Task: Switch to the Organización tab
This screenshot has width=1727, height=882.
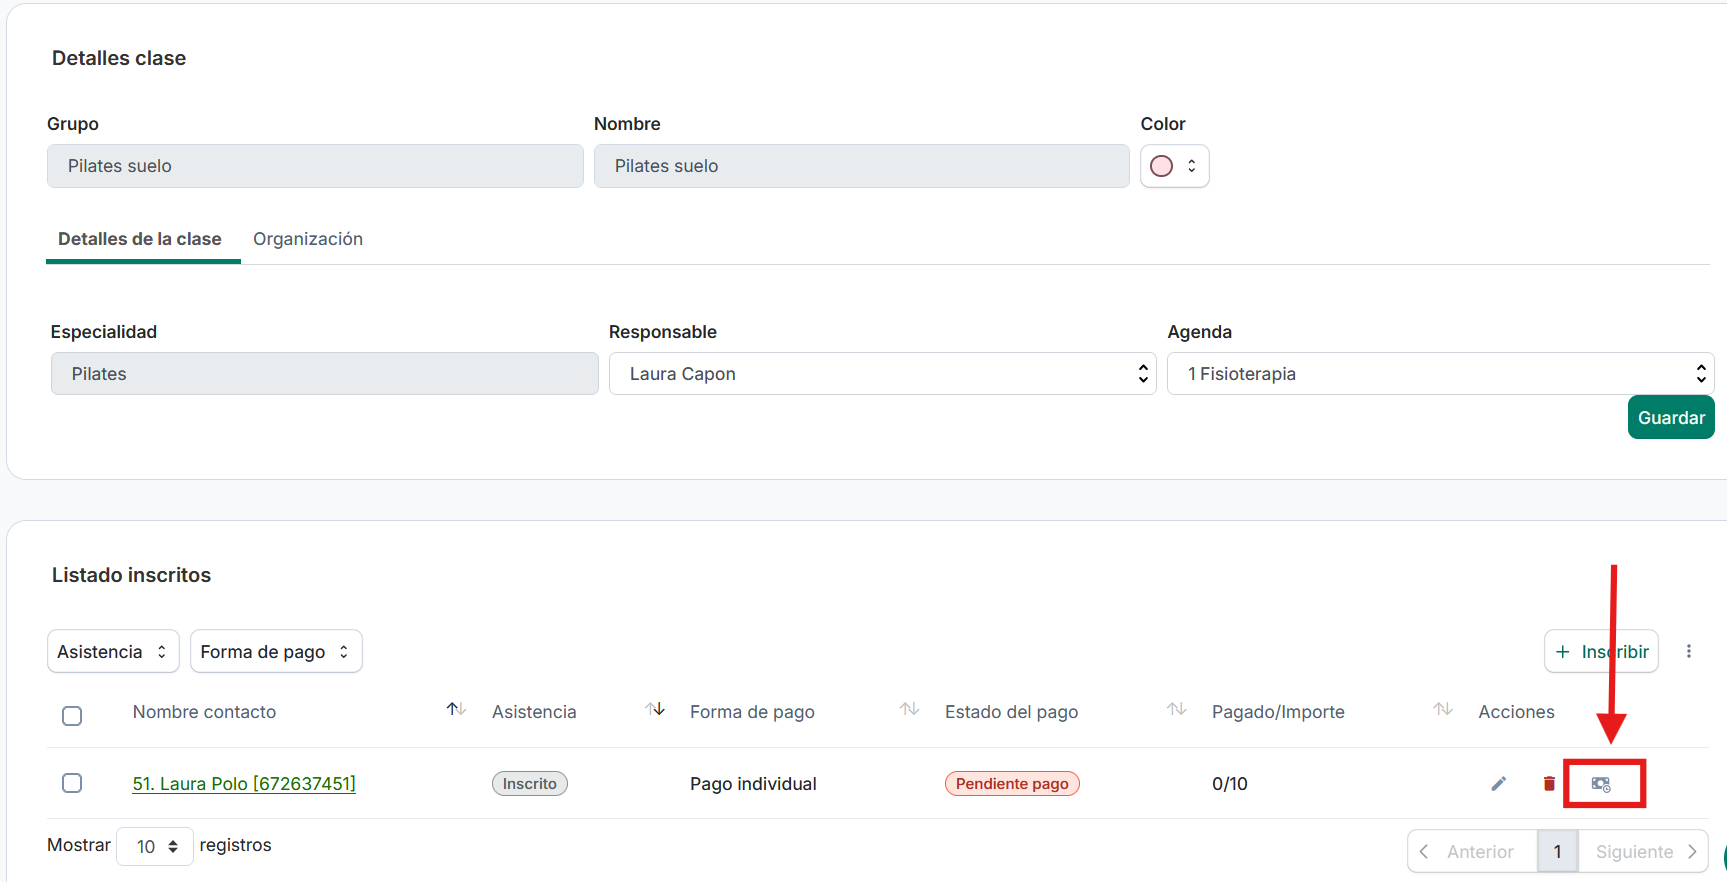Action: [308, 239]
